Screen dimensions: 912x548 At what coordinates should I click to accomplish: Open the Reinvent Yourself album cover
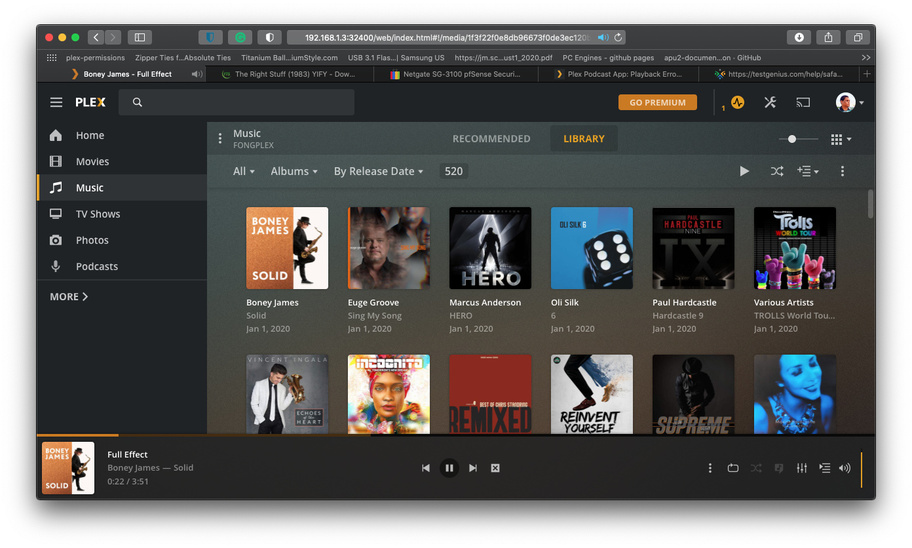click(592, 394)
